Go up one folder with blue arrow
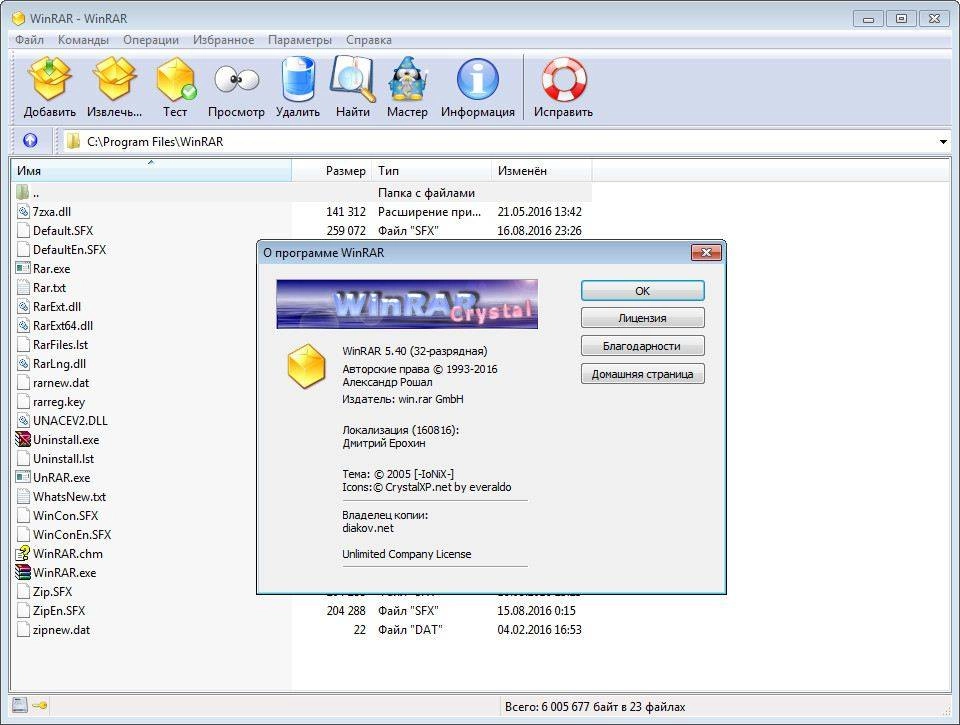The height and width of the screenshot is (725, 960). [30, 141]
